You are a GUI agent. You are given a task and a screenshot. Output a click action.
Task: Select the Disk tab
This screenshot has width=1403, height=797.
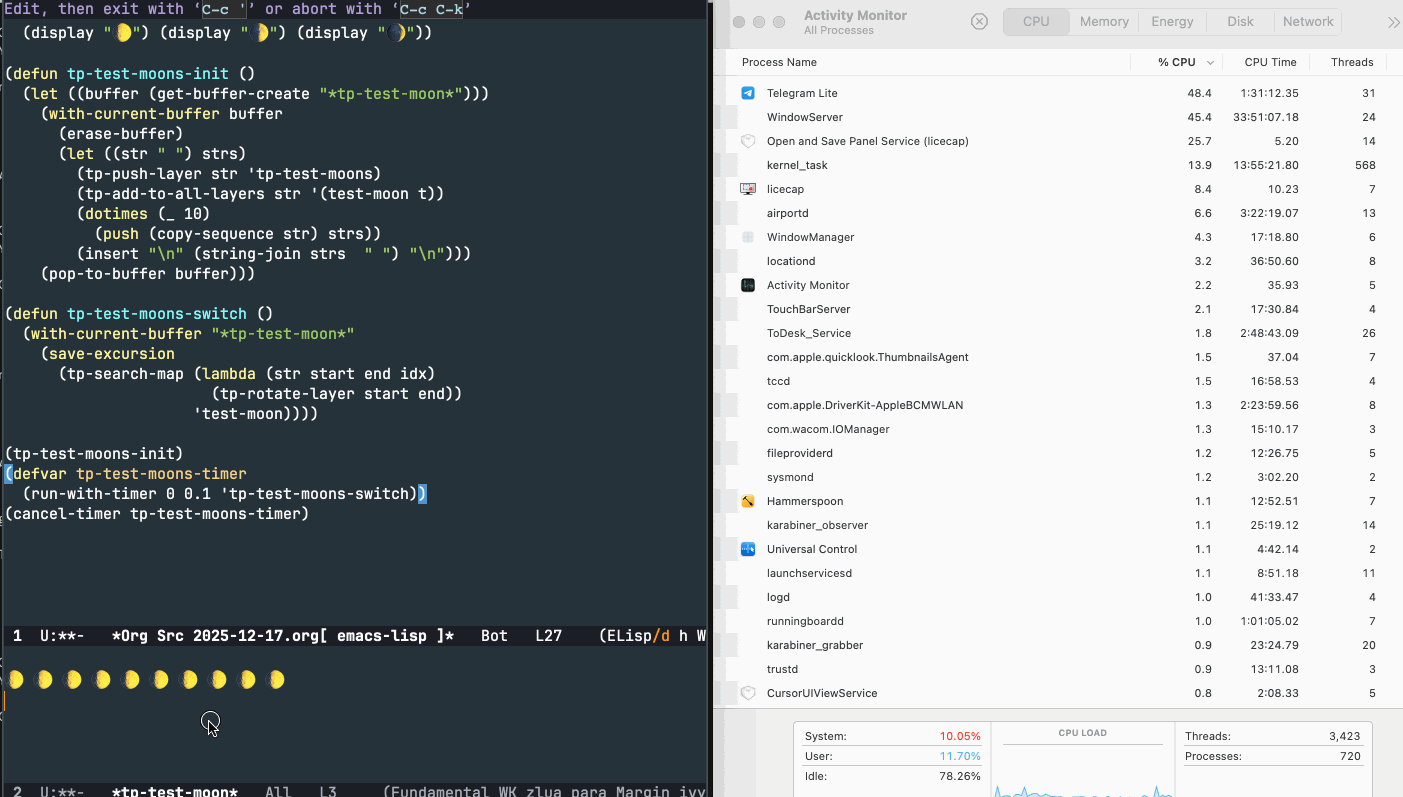click(1240, 22)
